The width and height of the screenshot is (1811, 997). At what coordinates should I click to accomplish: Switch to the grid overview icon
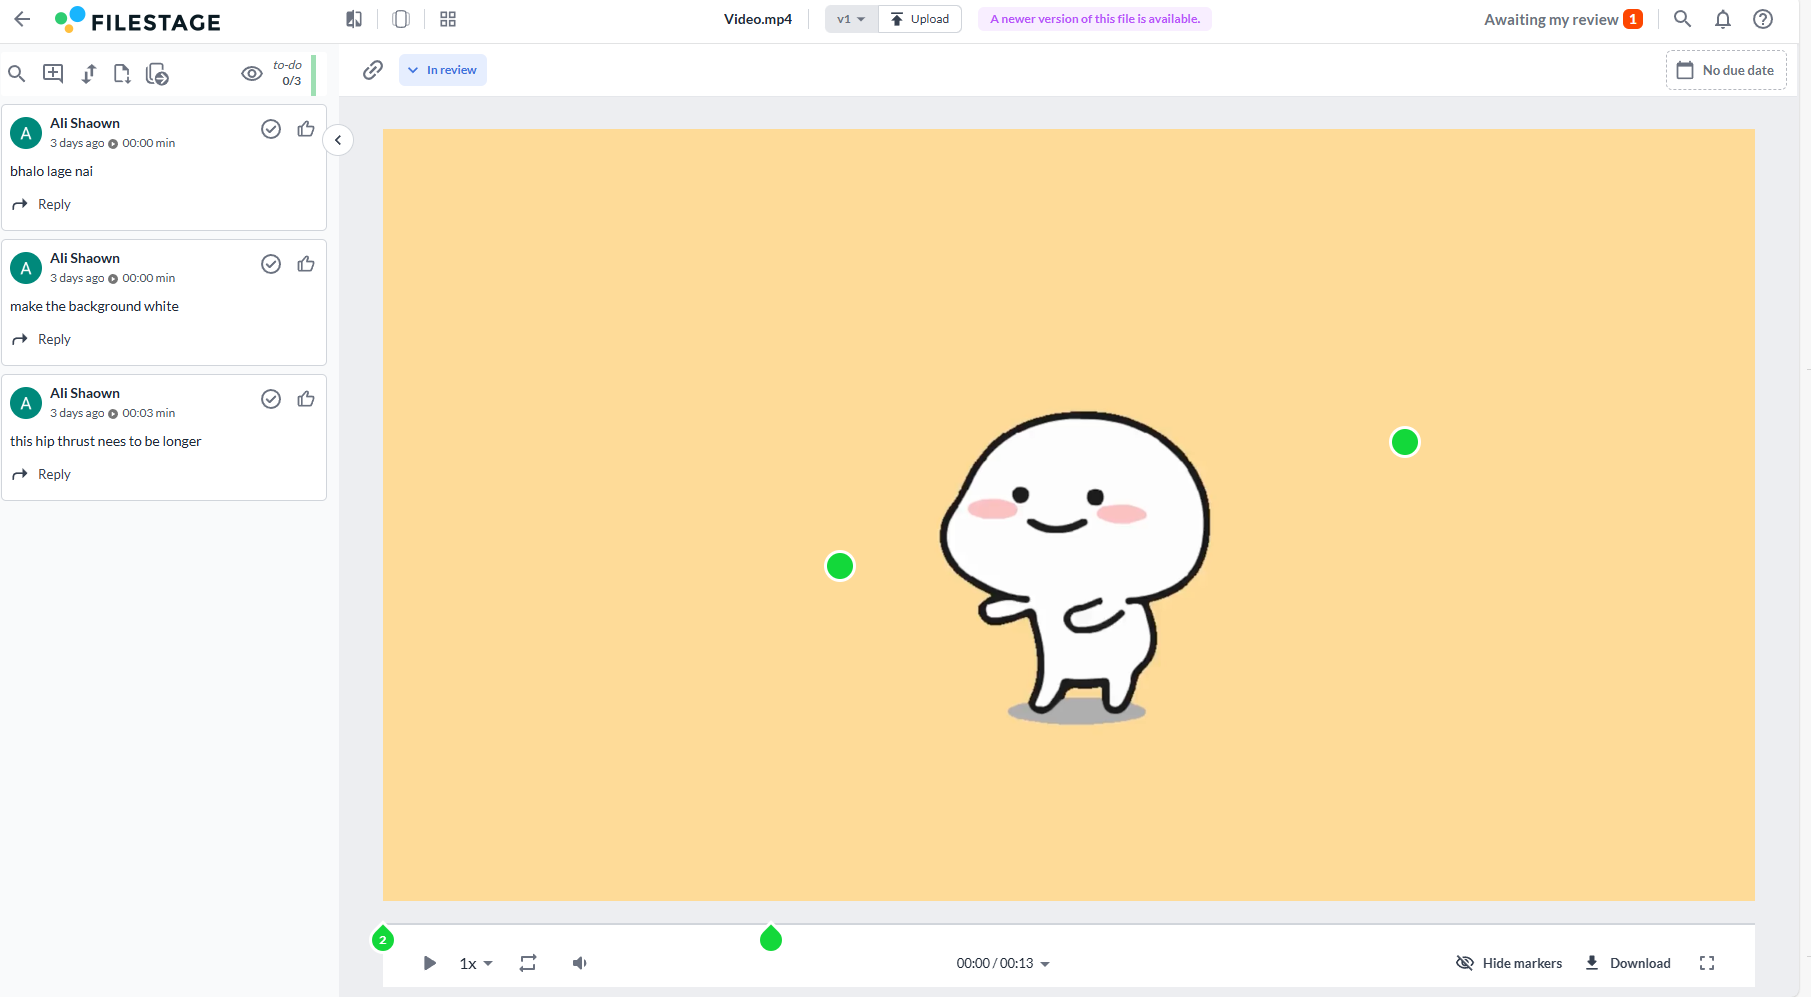pos(448,19)
